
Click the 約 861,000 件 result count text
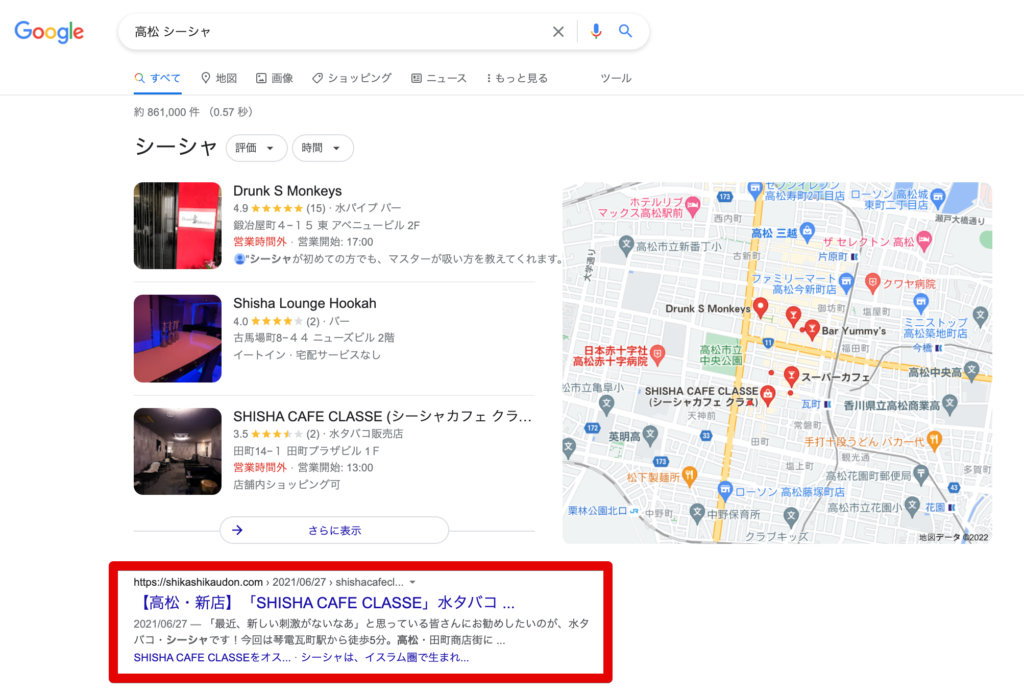point(167,112)
